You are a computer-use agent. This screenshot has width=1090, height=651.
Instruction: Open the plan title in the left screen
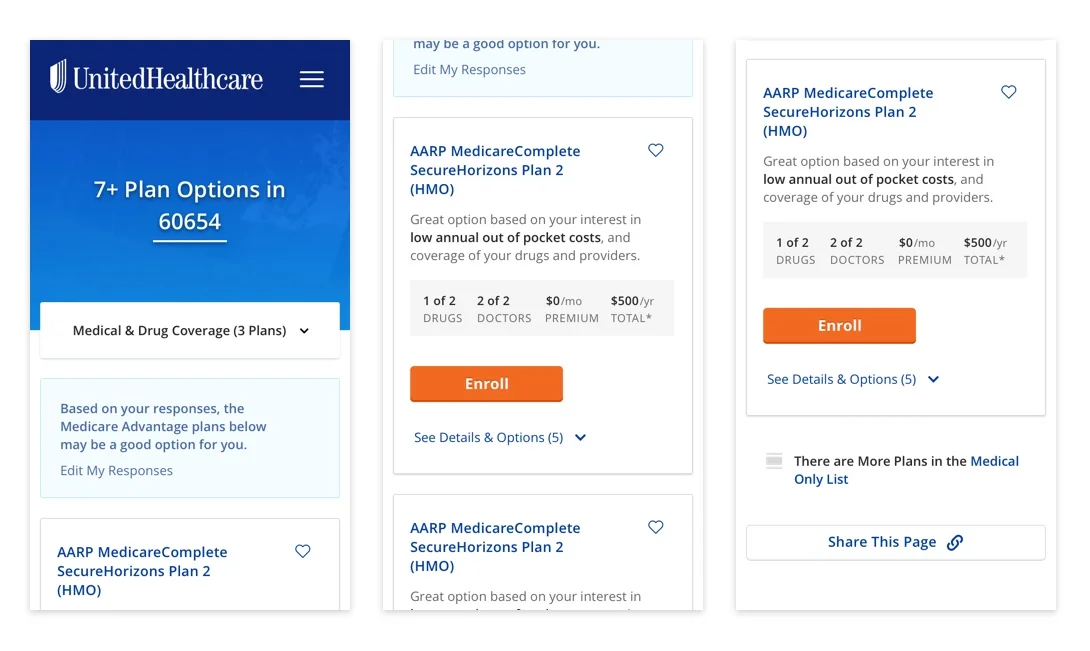point(142,571)
